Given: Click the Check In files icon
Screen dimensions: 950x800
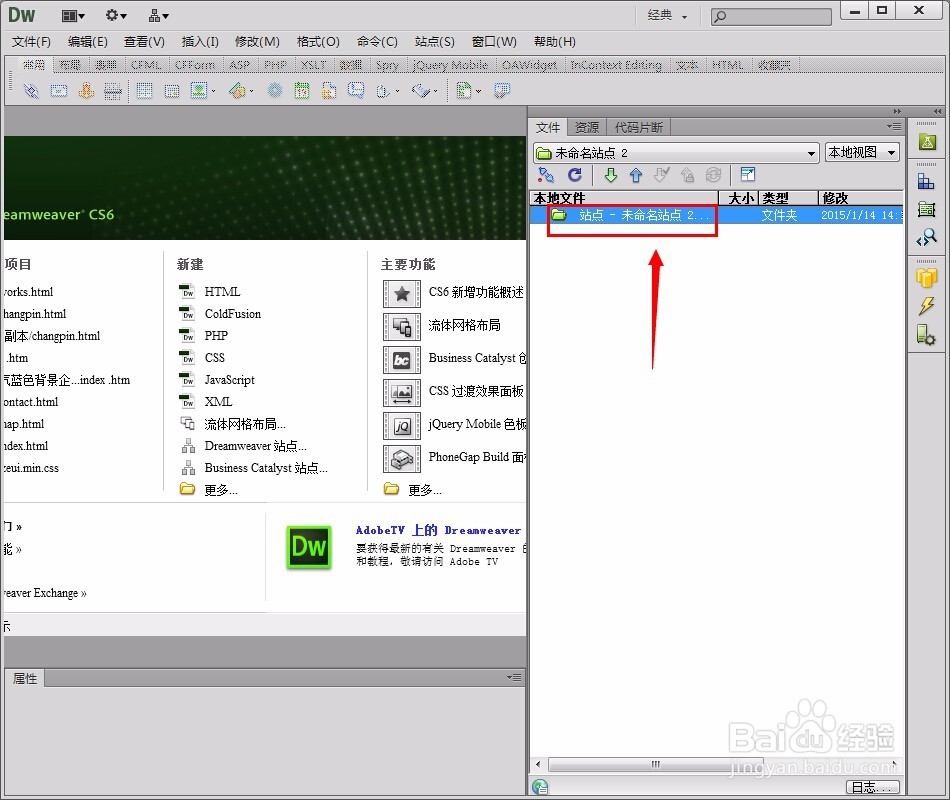Looking at the screenshot, I should [x=688, y=175].
